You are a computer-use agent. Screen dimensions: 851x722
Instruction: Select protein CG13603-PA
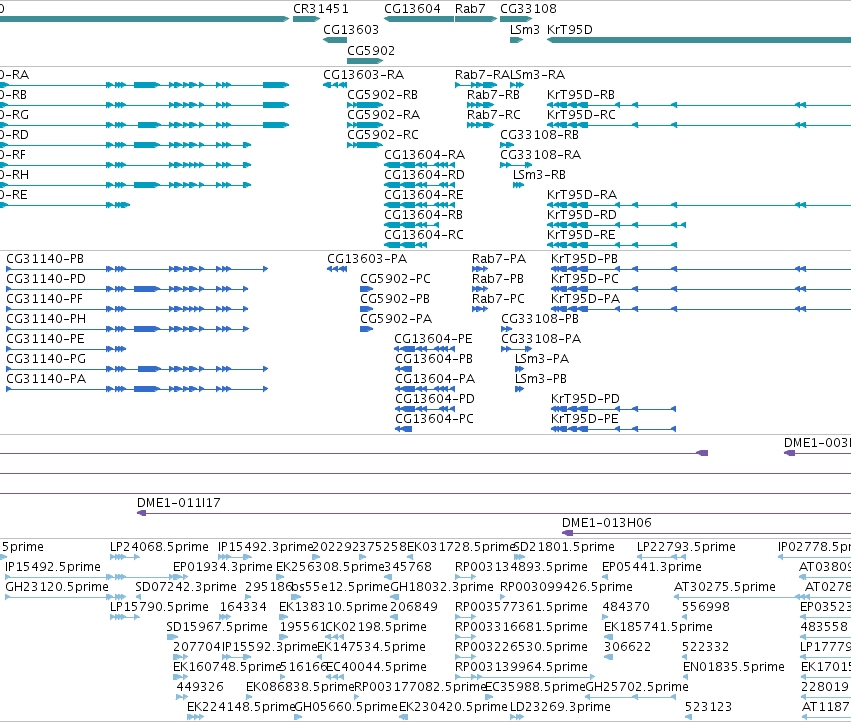click(366, 259)
